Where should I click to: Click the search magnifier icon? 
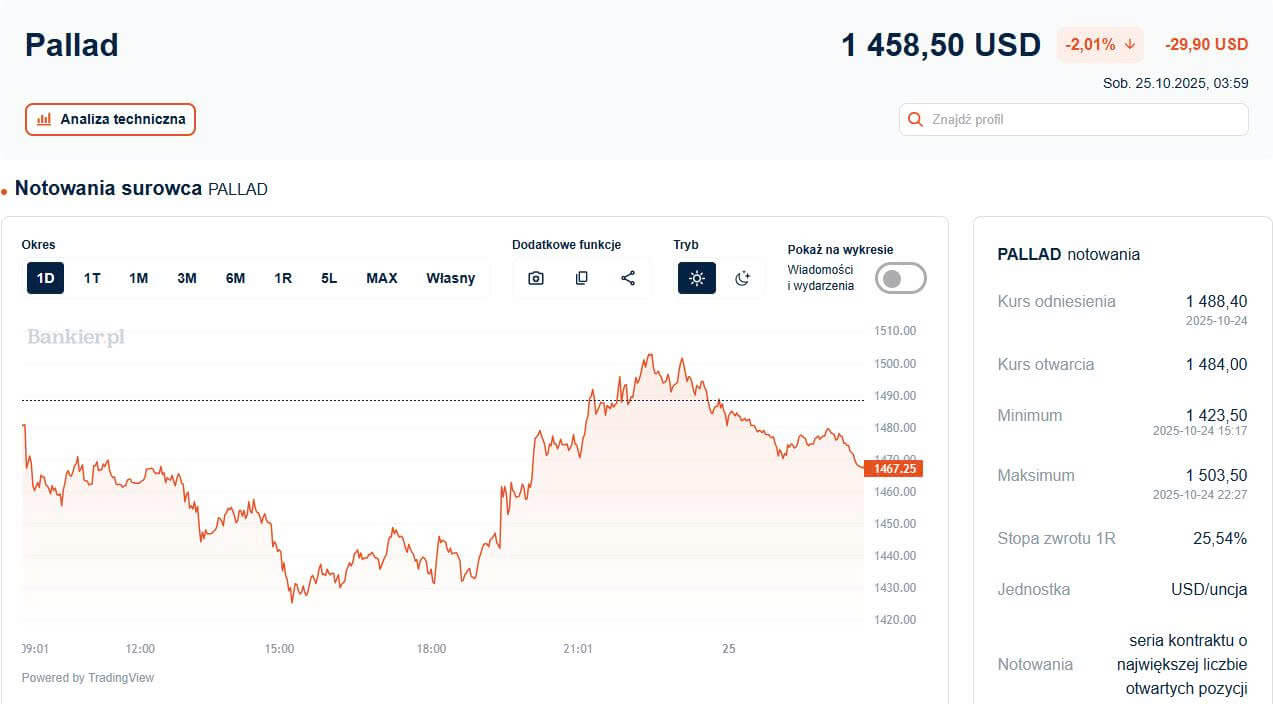tap(915, 120)
